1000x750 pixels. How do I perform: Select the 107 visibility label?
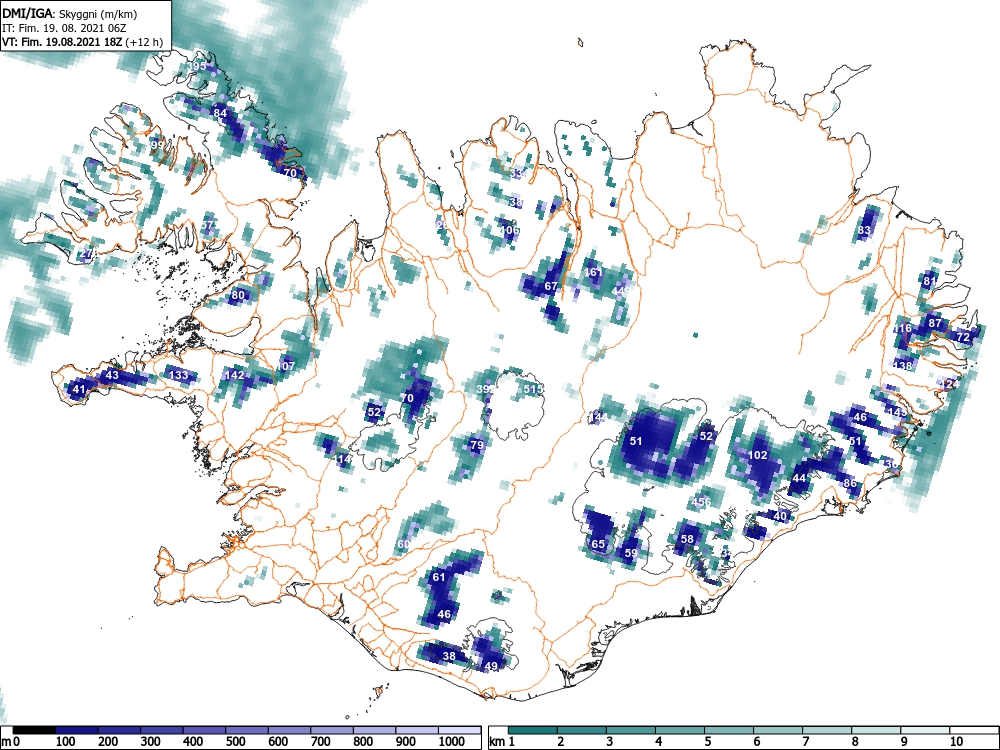click(x=286, y=366)
